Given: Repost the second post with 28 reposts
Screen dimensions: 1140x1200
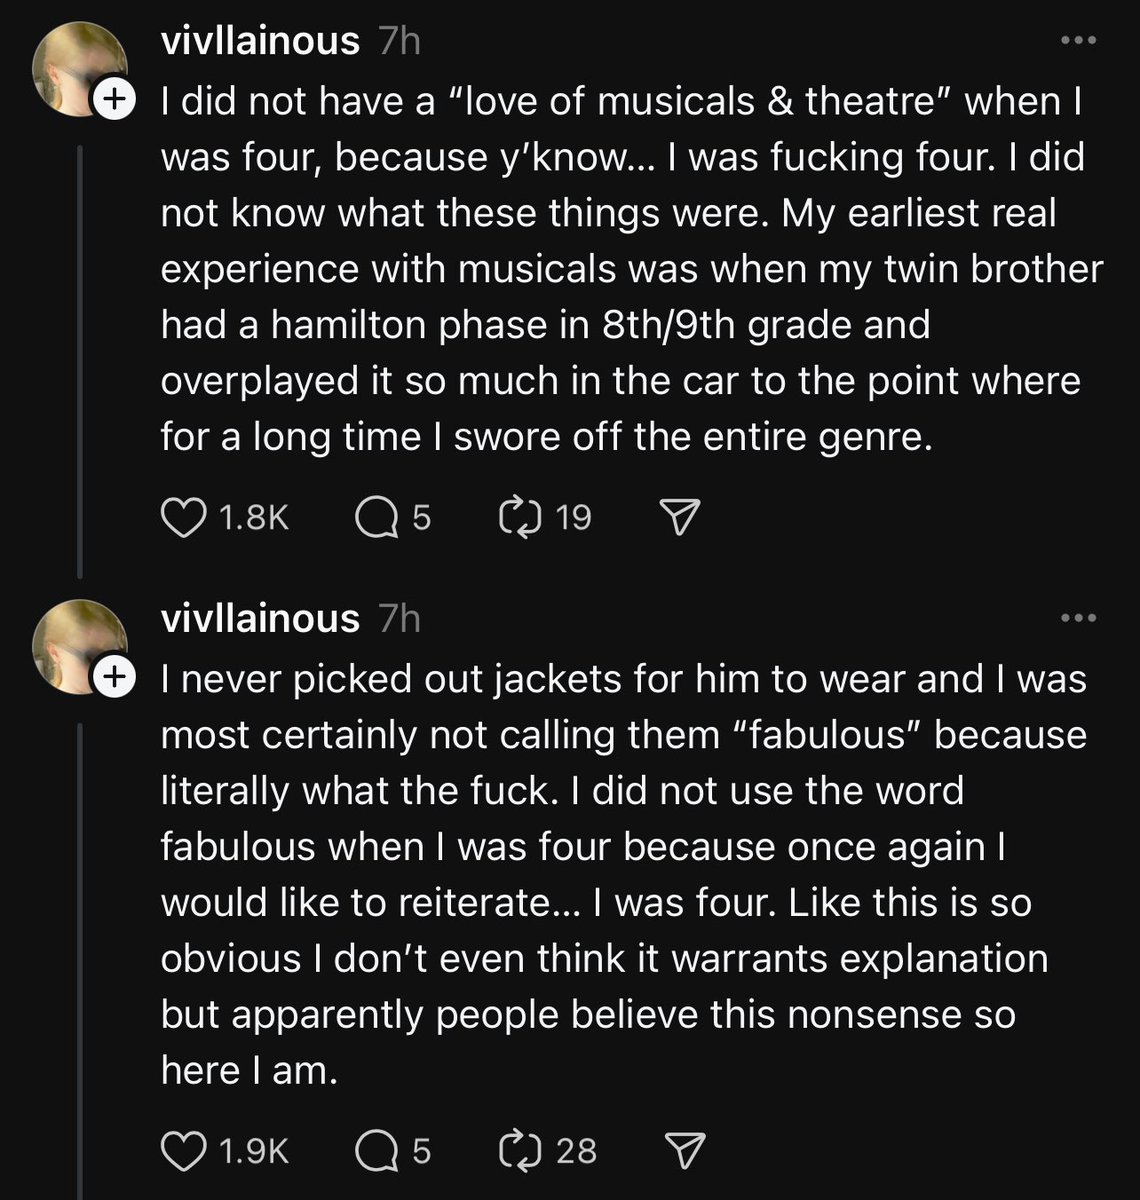Looking at the screenshot, I should click(x=519, y=1150).
